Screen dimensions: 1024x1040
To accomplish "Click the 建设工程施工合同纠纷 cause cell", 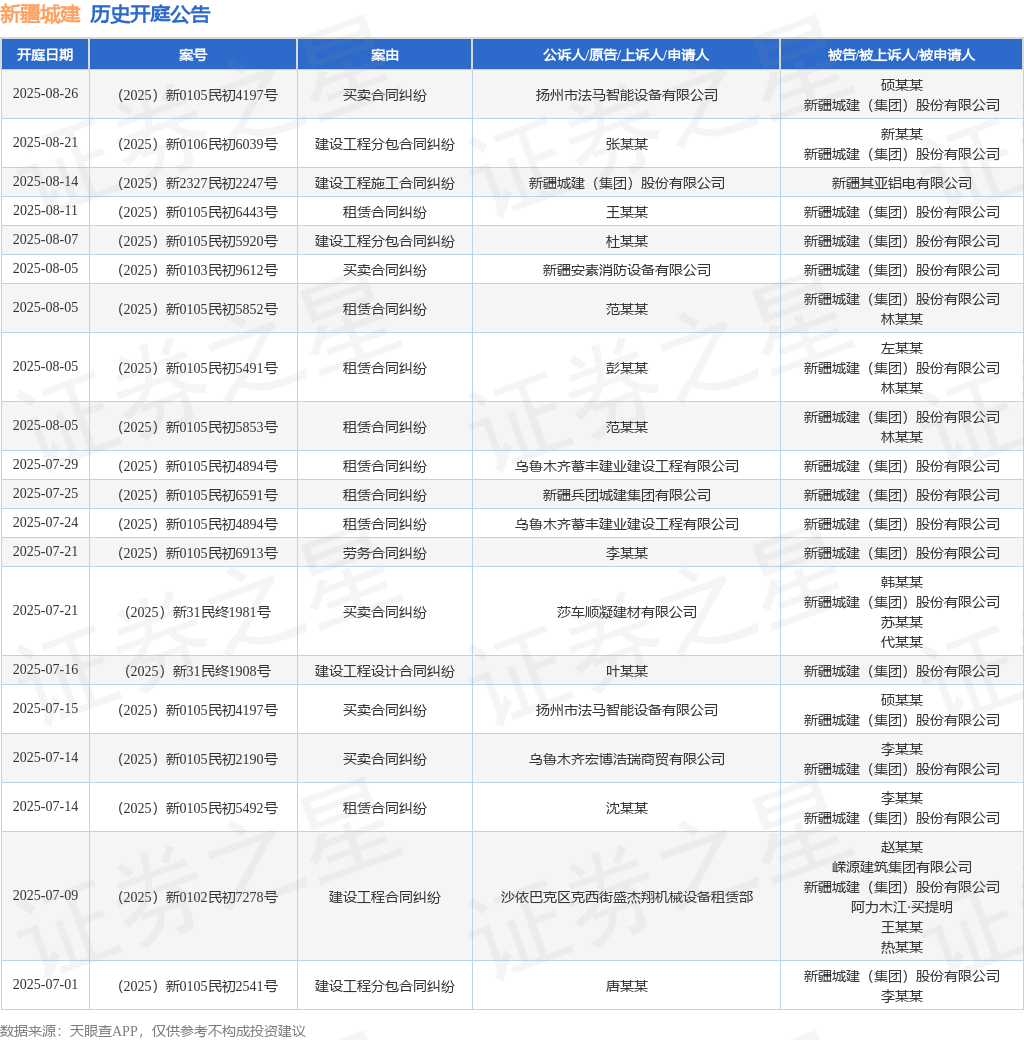I will tap(385, 183).
